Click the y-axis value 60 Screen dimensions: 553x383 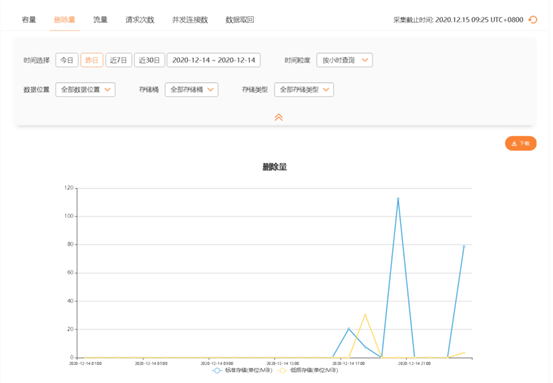click(x=70, y=272)
